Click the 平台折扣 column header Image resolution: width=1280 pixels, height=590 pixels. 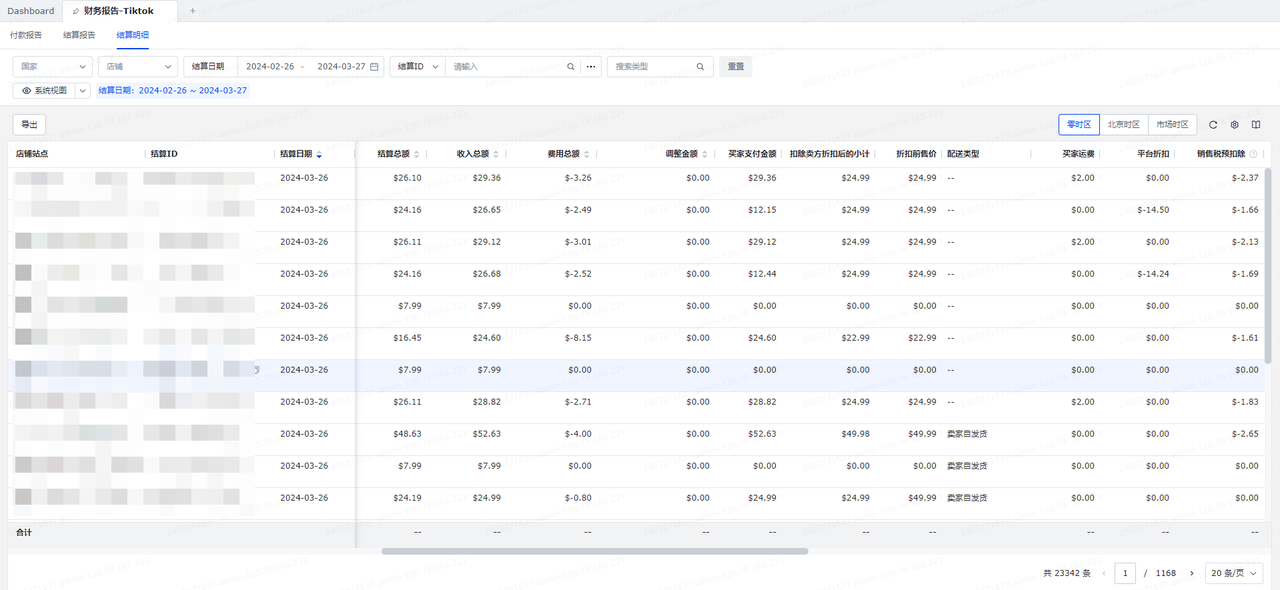click(1153, 154)
